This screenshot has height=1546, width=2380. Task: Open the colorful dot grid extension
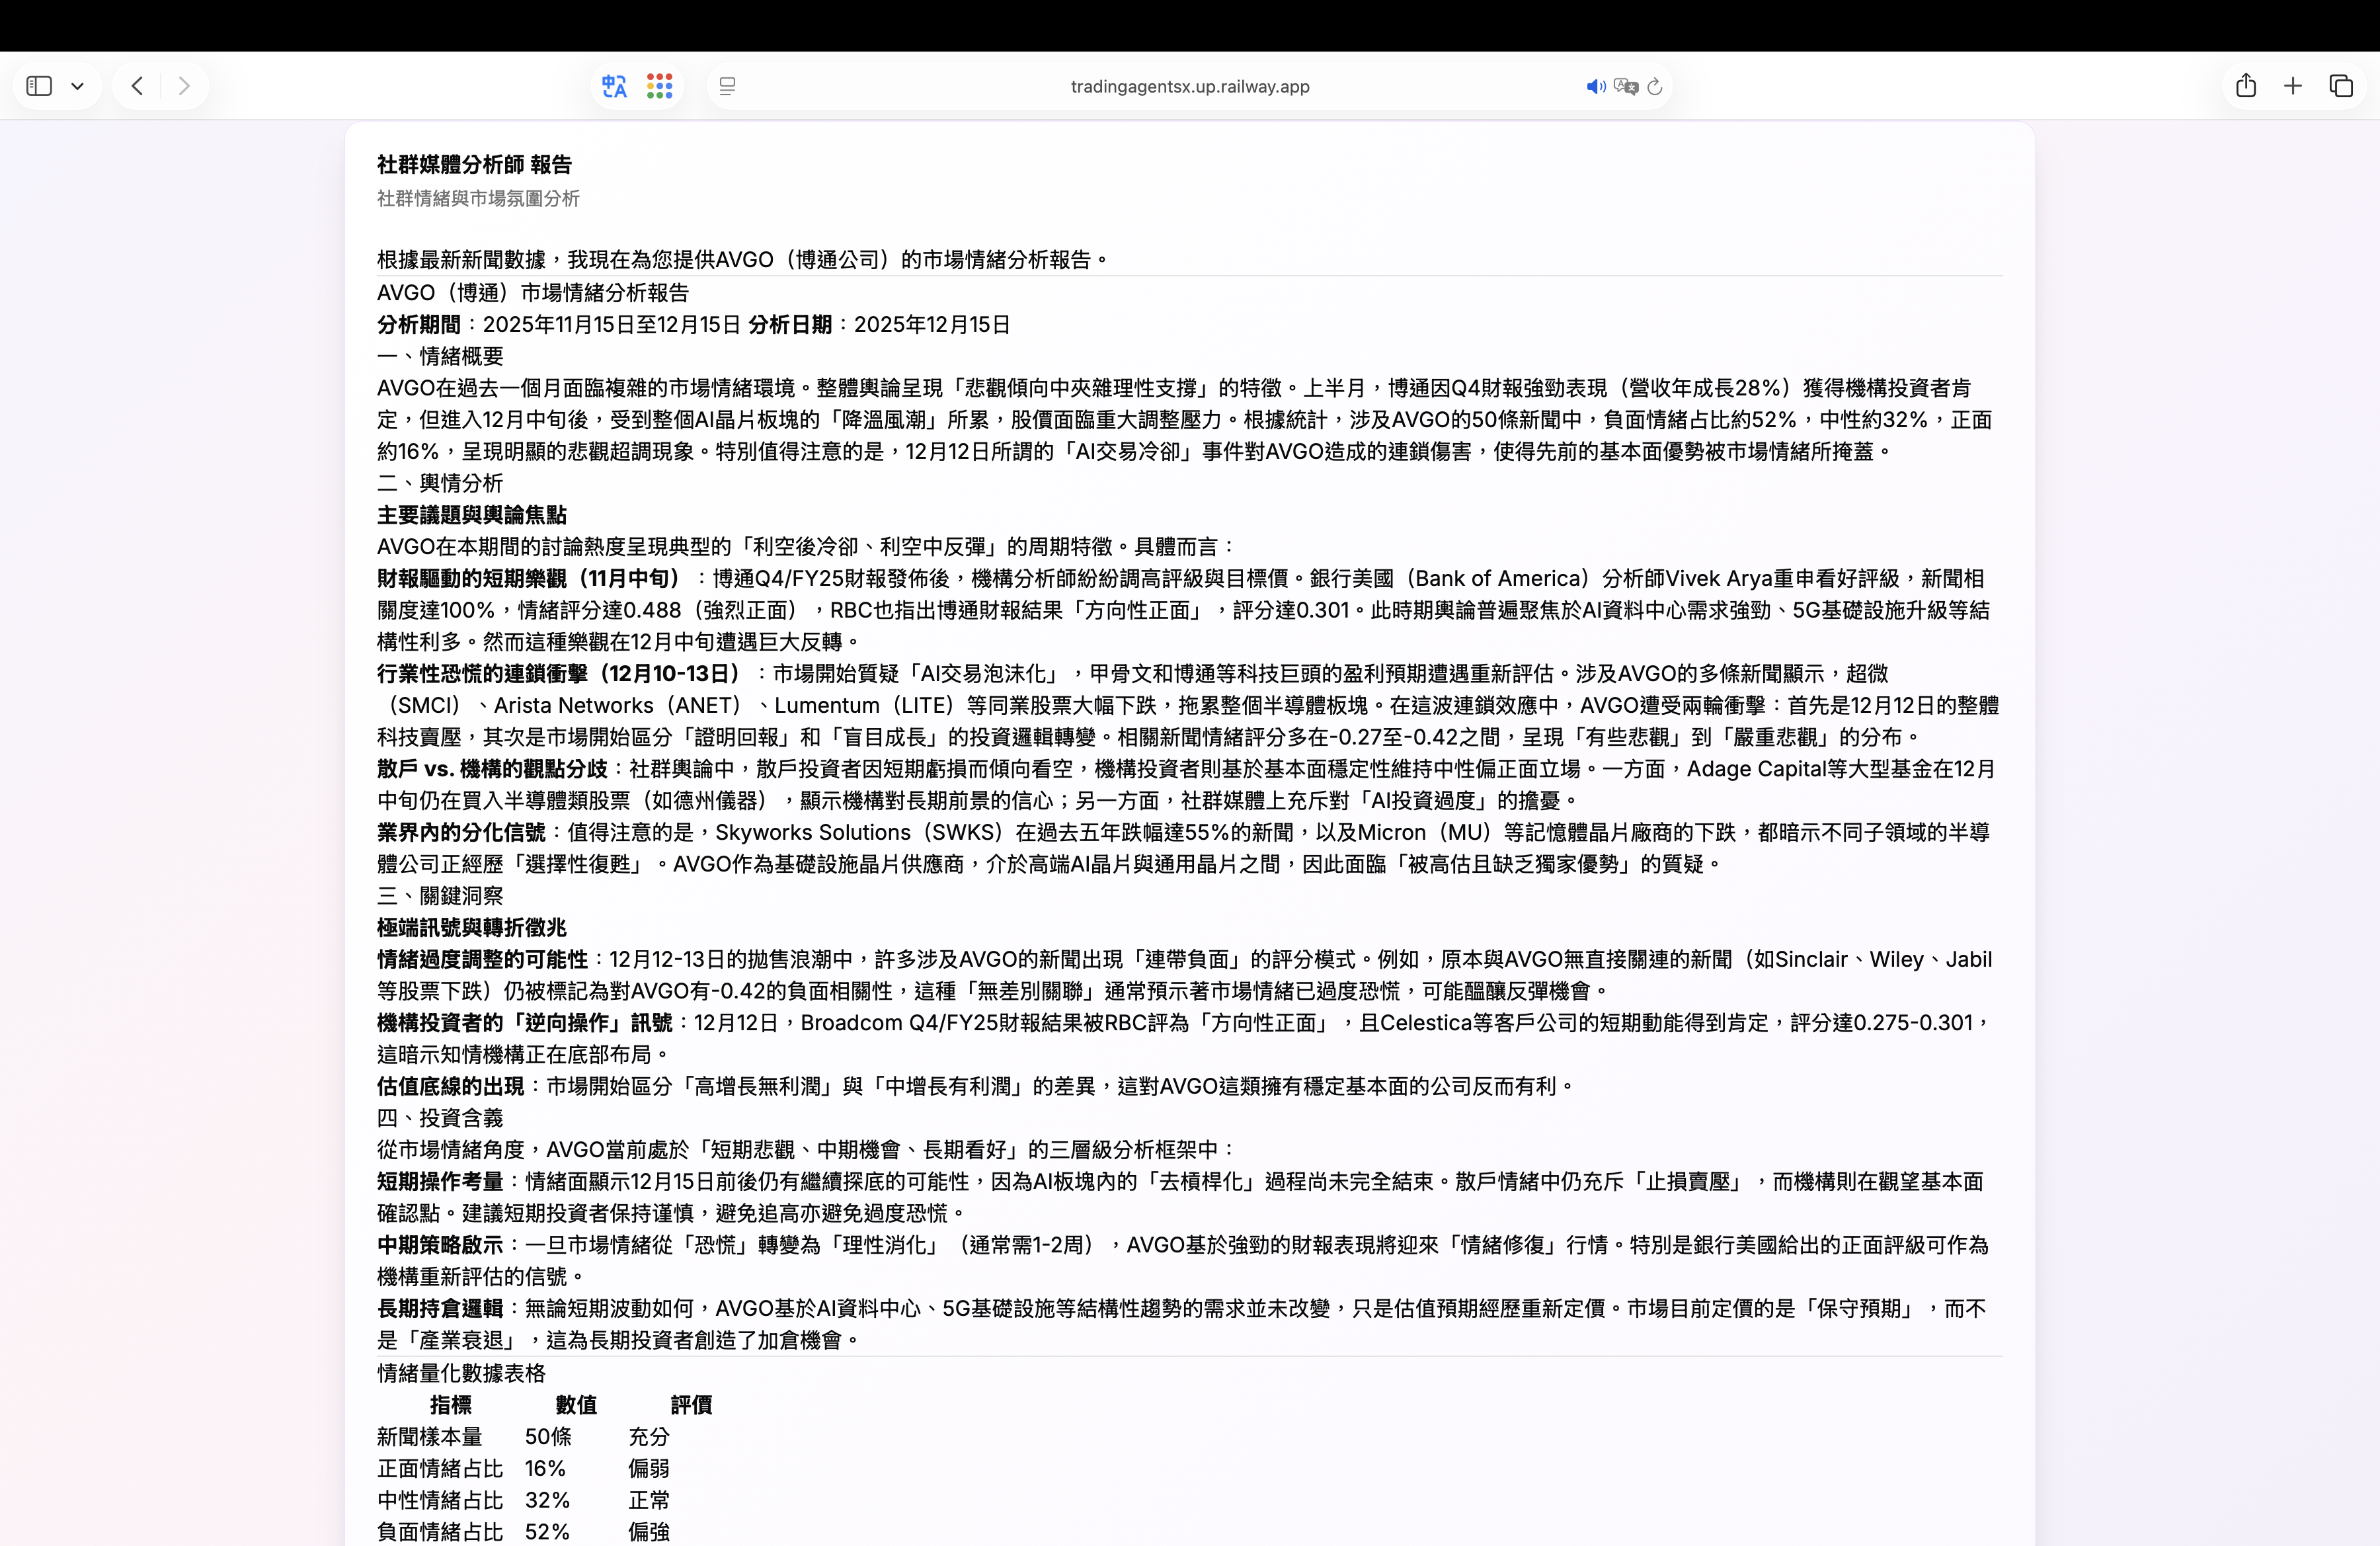coord(660,86)
